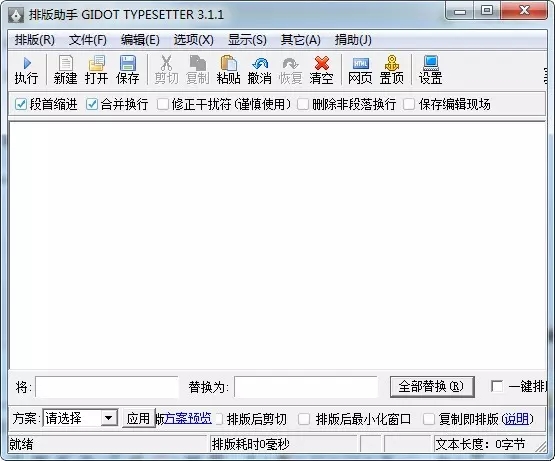Open the 网页 HTML icon

pos(360,70)
